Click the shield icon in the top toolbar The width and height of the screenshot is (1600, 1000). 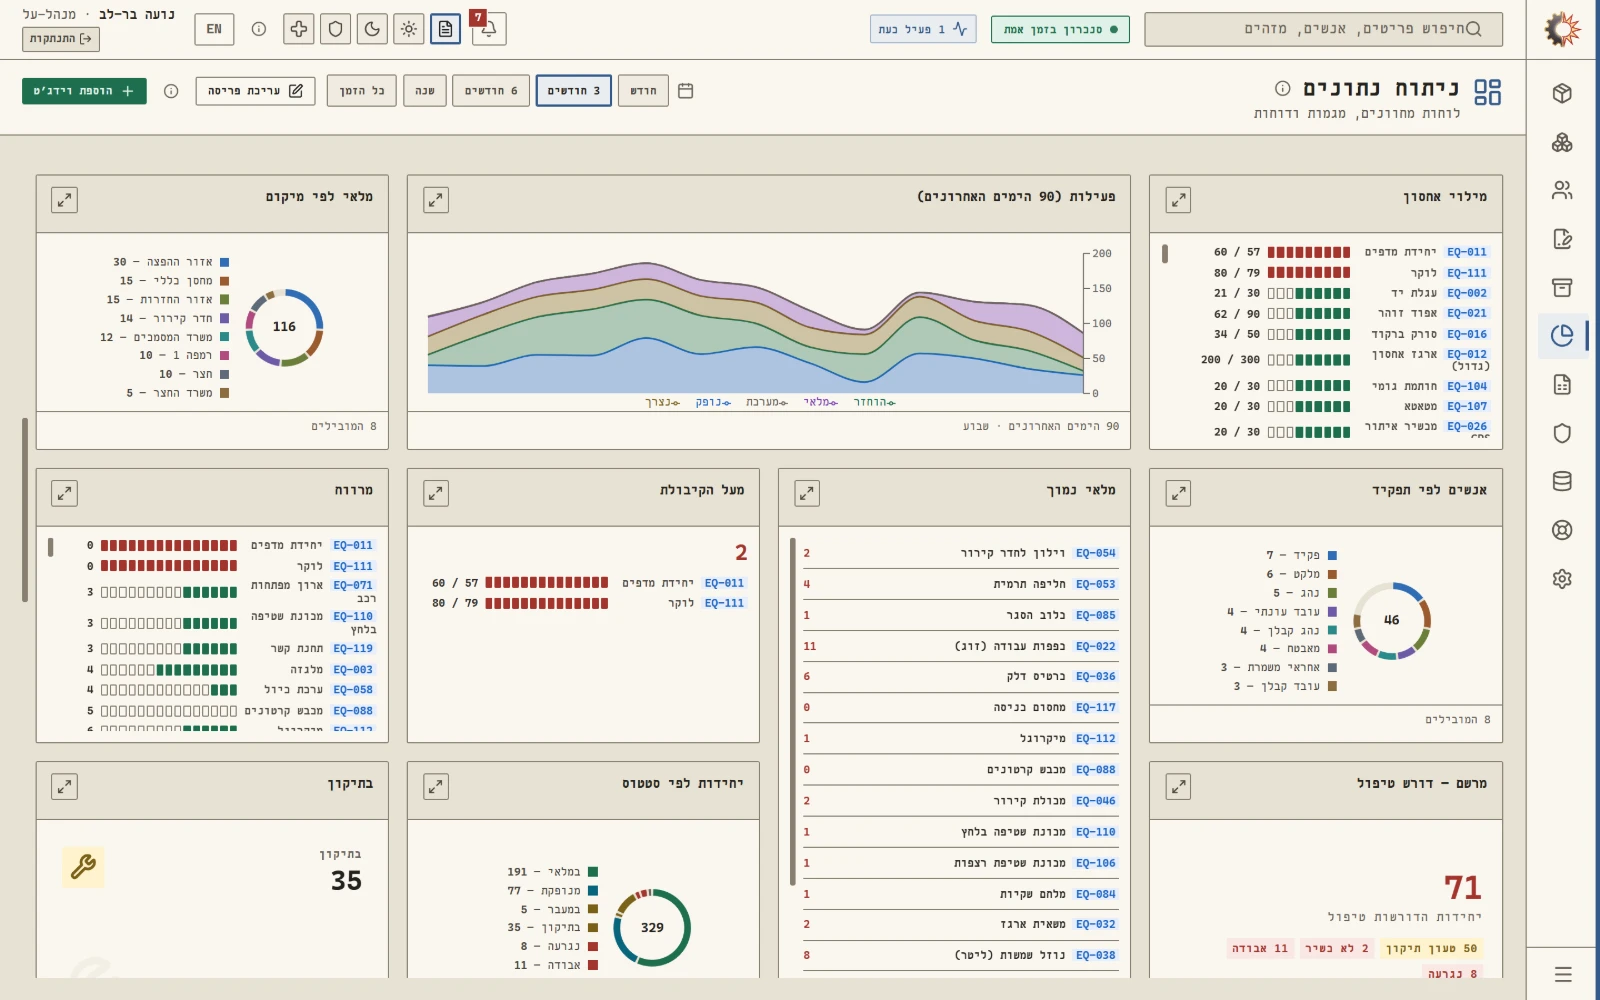(x=335, y=29)
